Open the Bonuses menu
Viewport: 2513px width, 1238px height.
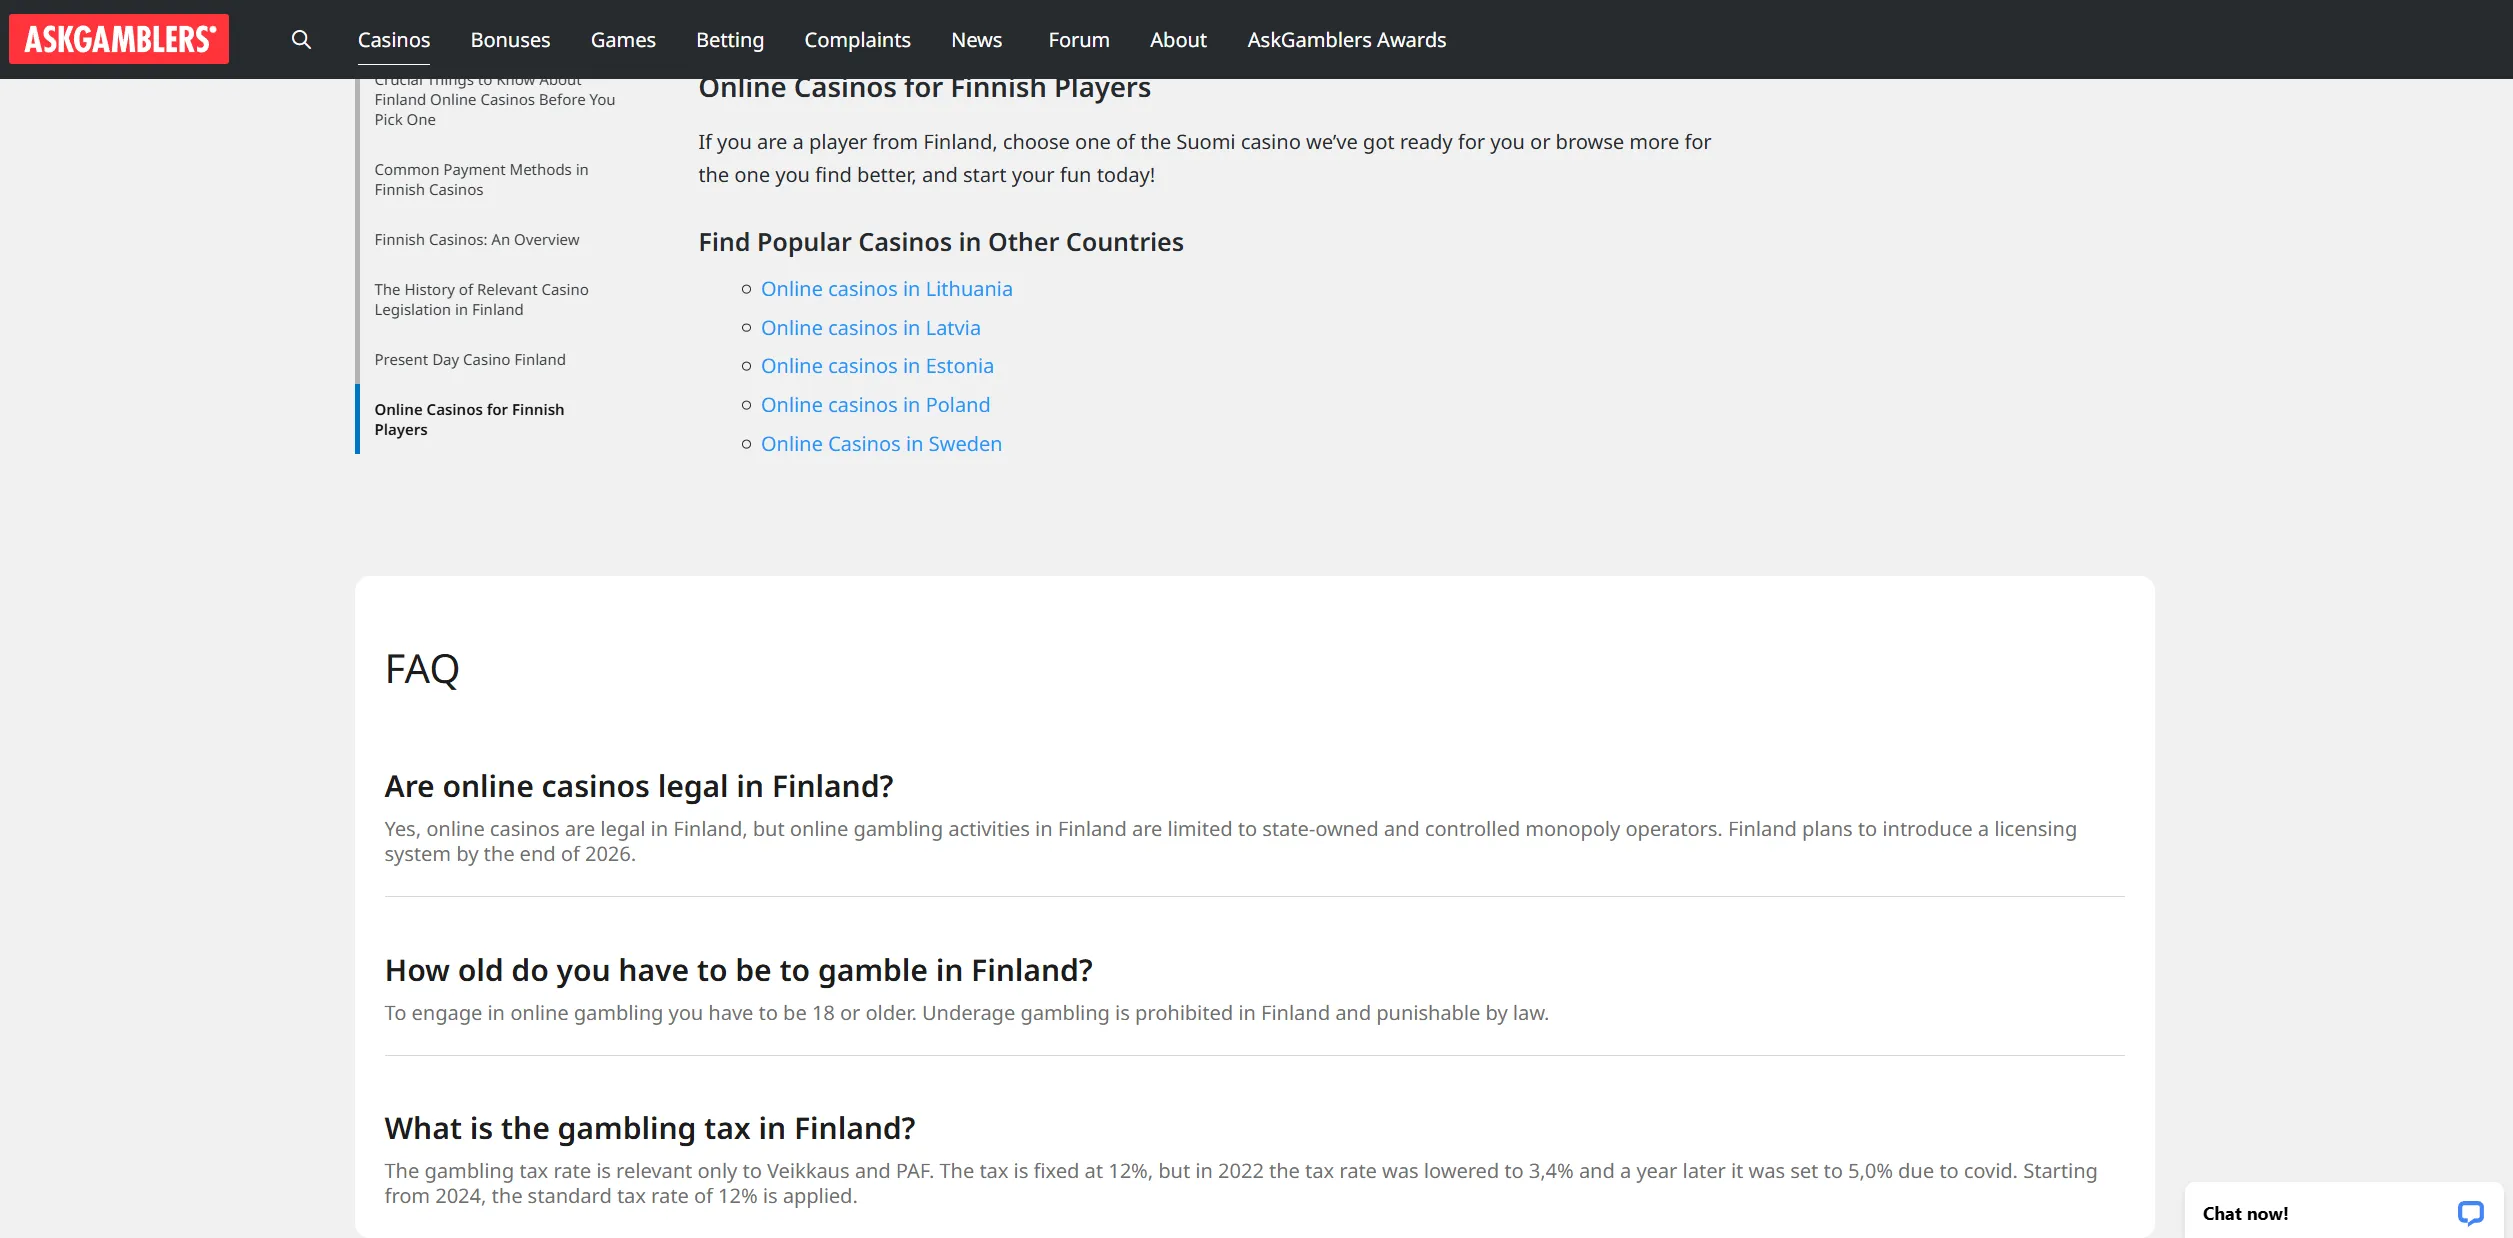pos(510,40)
